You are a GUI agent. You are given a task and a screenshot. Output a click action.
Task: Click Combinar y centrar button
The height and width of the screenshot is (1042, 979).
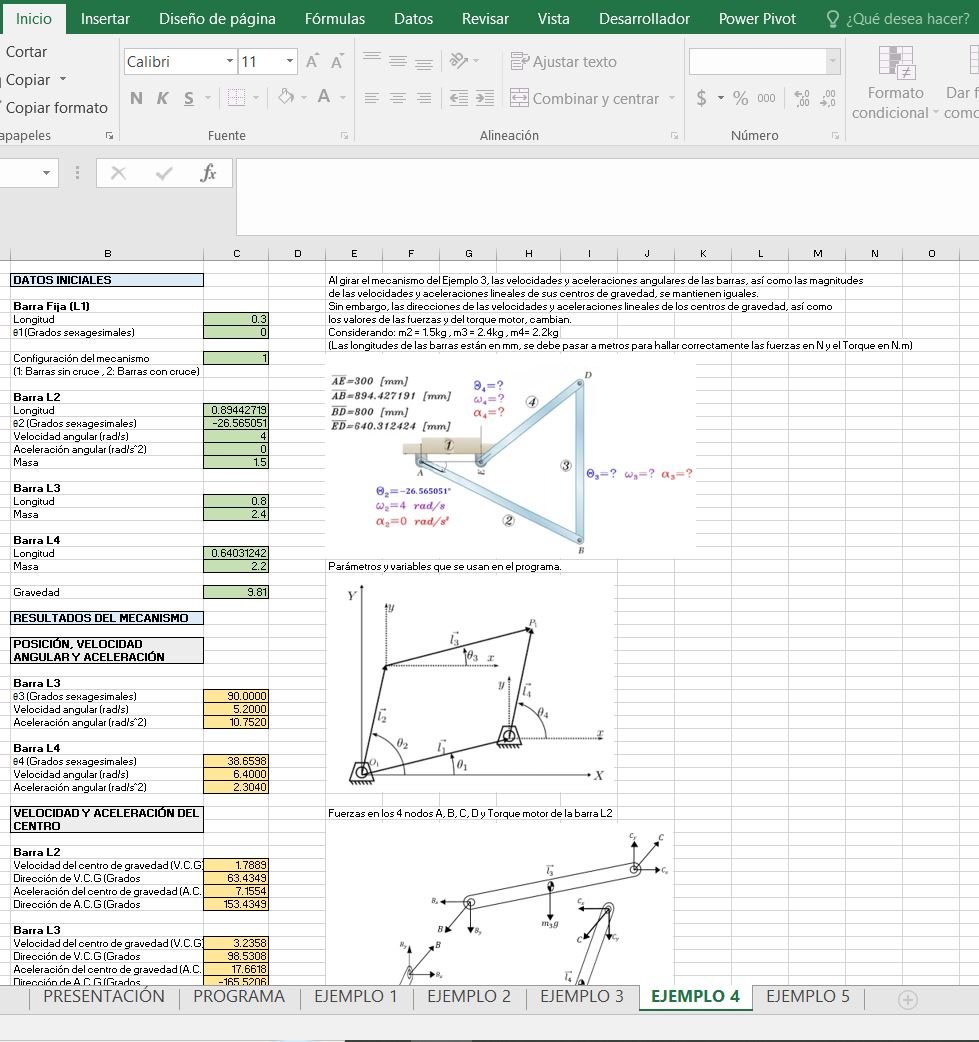click(x=584, y=98)
